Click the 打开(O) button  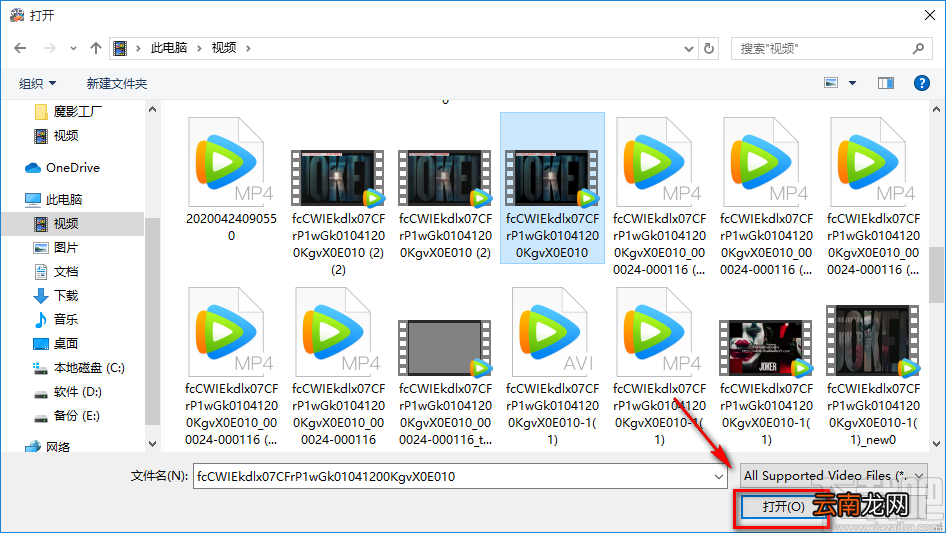[783, 506]
